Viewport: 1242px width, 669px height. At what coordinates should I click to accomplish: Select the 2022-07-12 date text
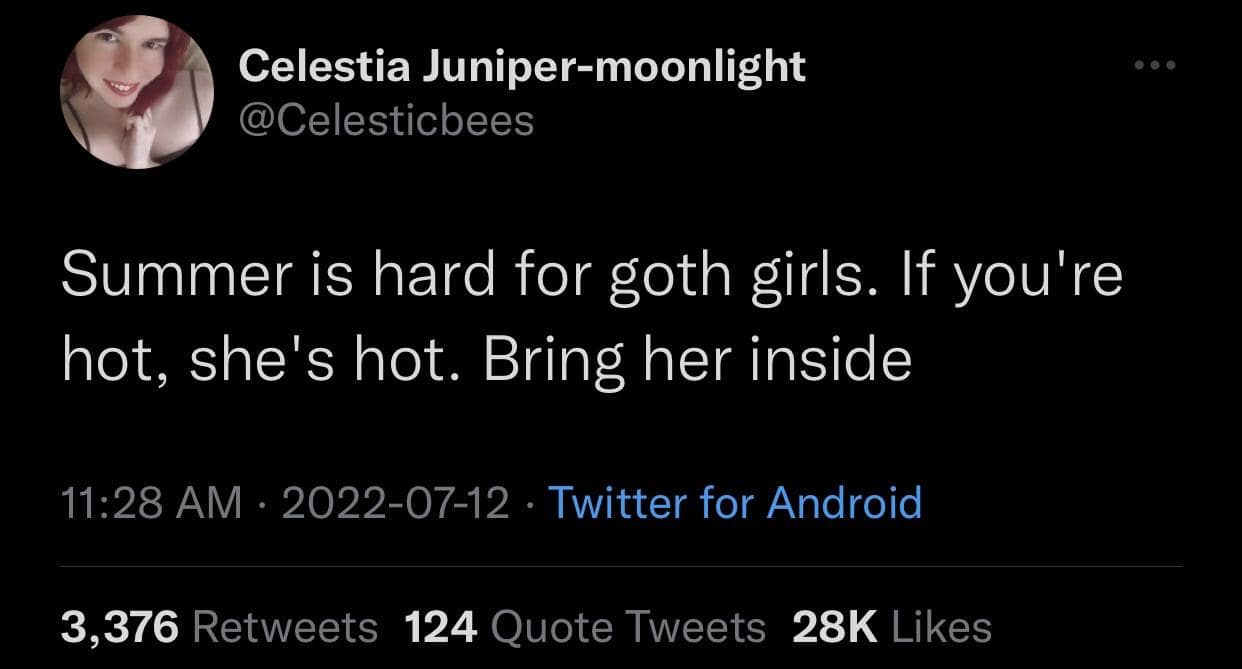[x=396, y=502]
